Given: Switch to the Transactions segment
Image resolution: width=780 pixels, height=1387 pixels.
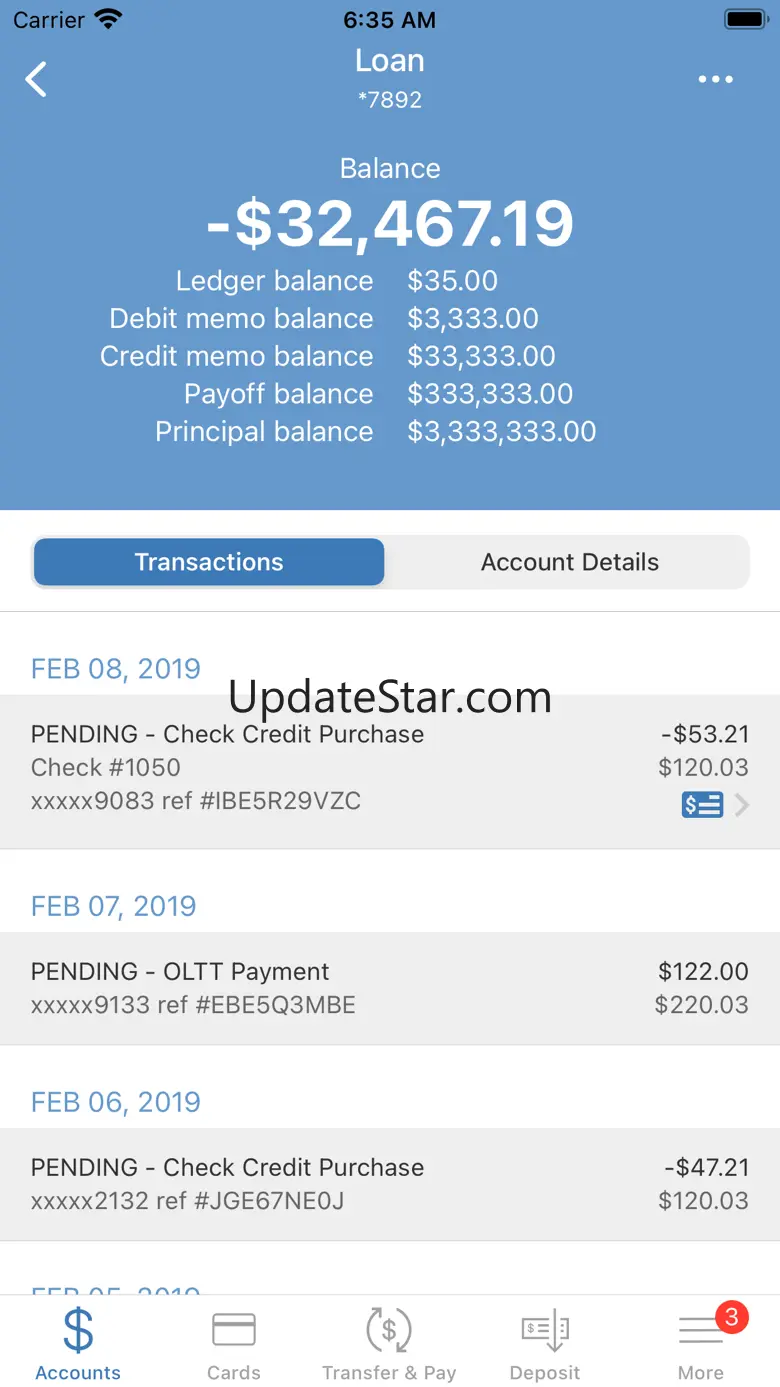Looking at the screenshot, I should 209,562.
